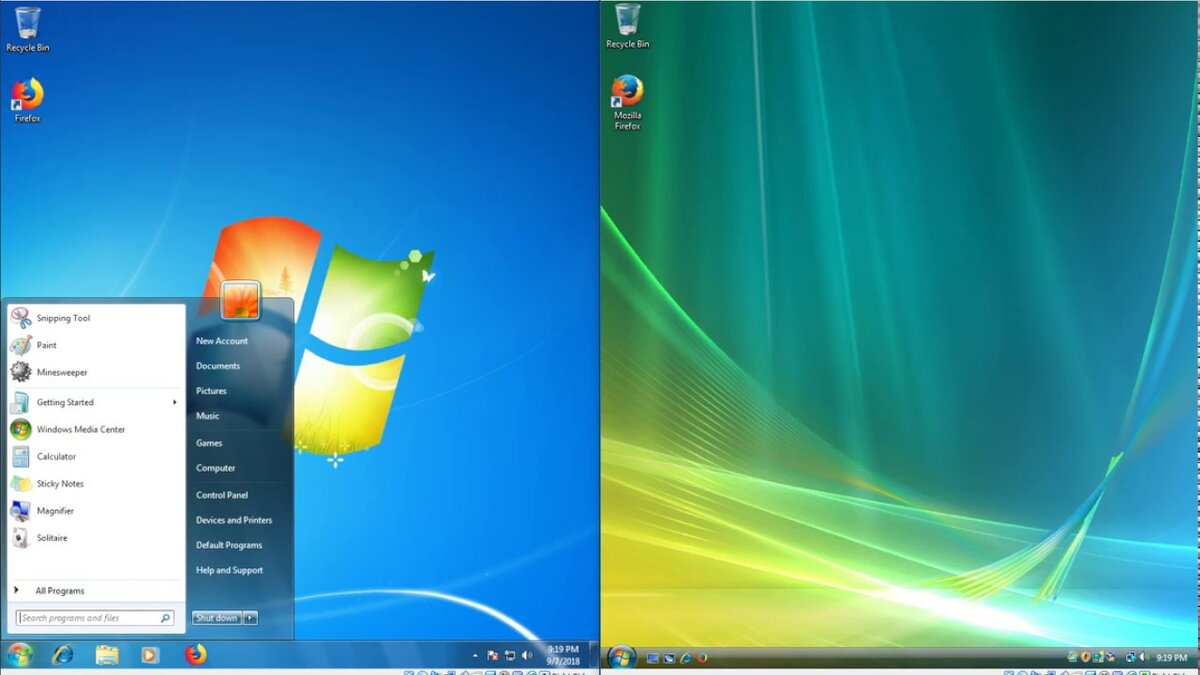Click the Search programs and files box
Screen dimensions: 1200x675
(95, 618)
